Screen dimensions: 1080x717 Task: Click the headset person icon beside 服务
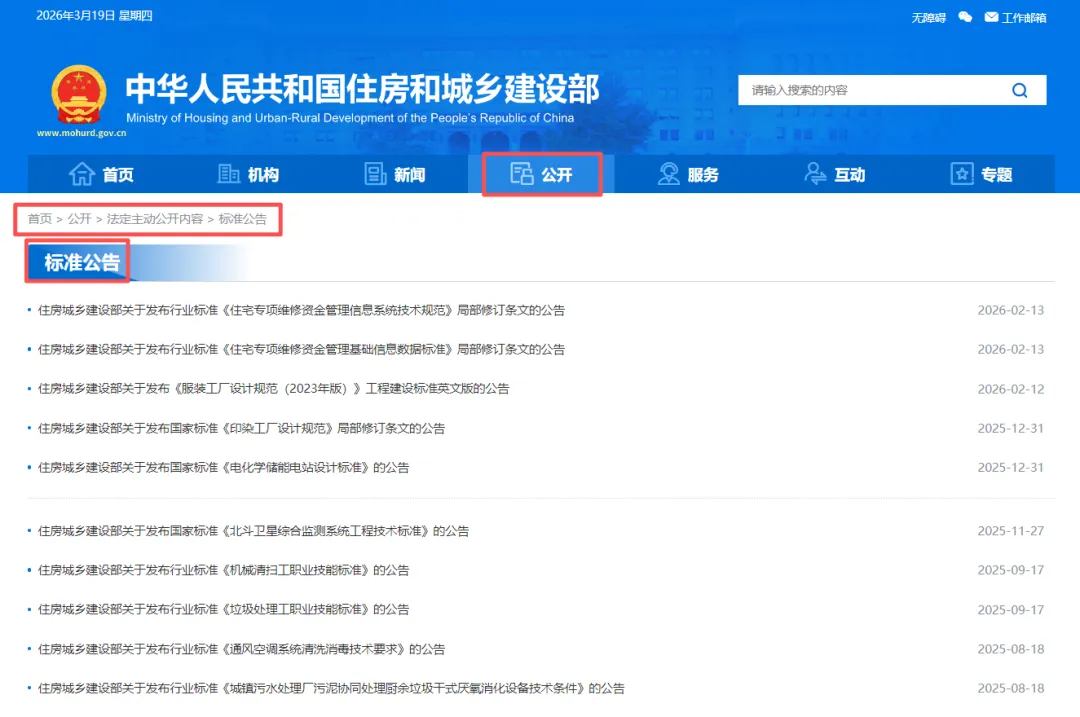pos(668,174)
